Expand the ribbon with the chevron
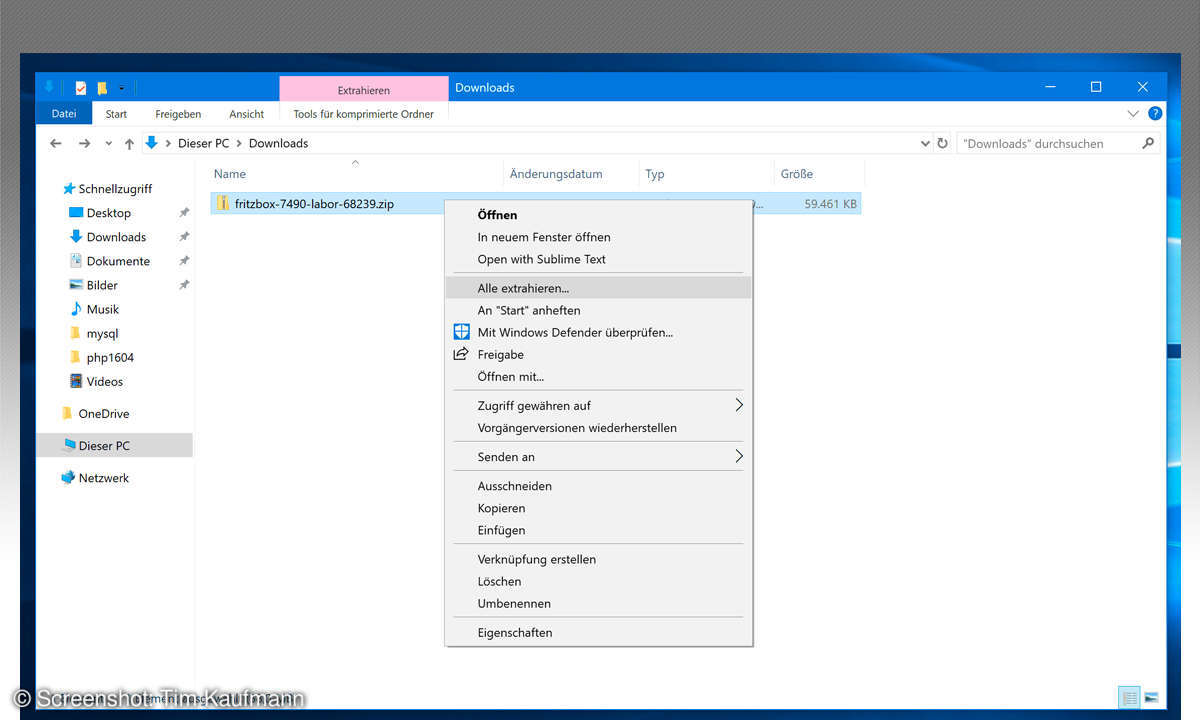The width and height of the screenshot is (1200, 720). click(x=1133, y=114)
